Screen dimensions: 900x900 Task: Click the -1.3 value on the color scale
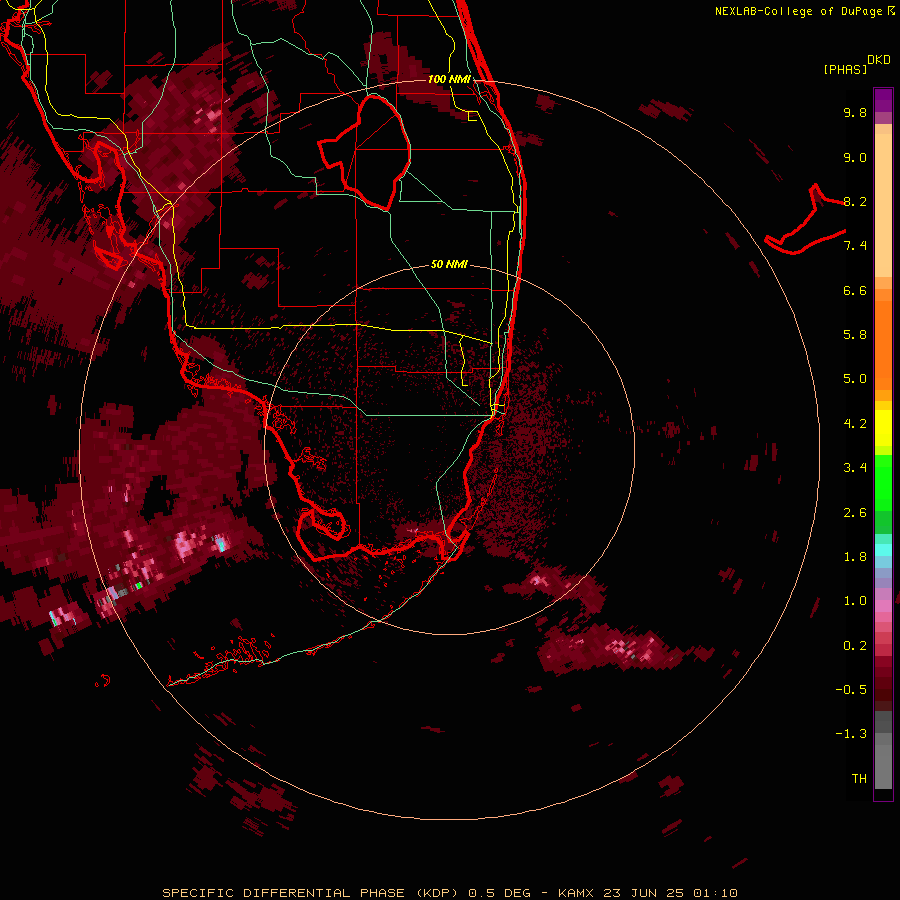point(851,734)
